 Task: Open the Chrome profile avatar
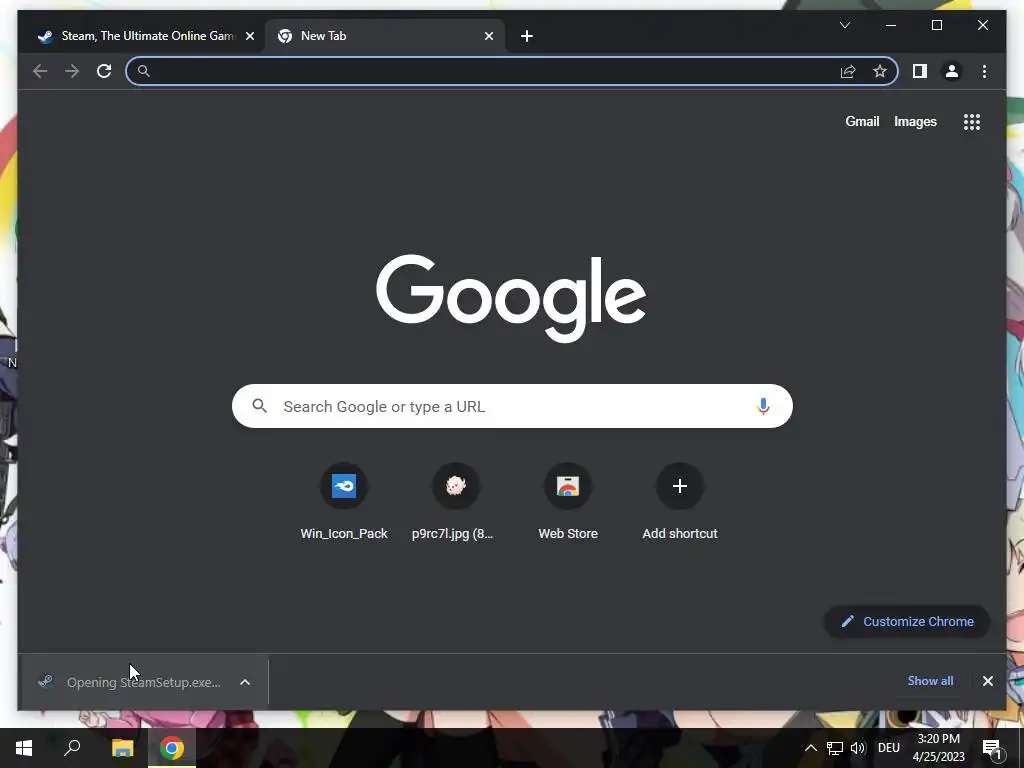click(952, 71)
